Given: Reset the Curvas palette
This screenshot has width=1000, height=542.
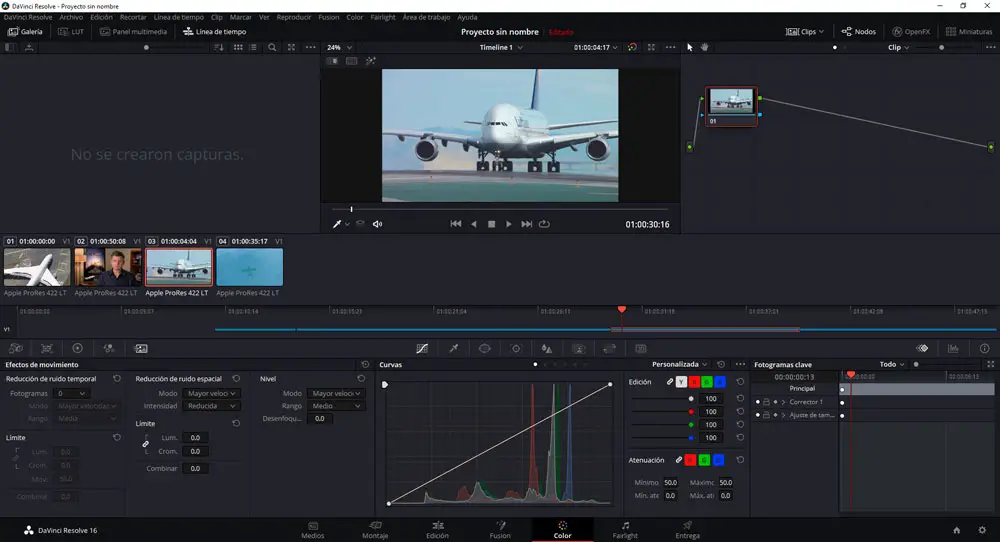Looking at the screenshot, I should [721, 365].
